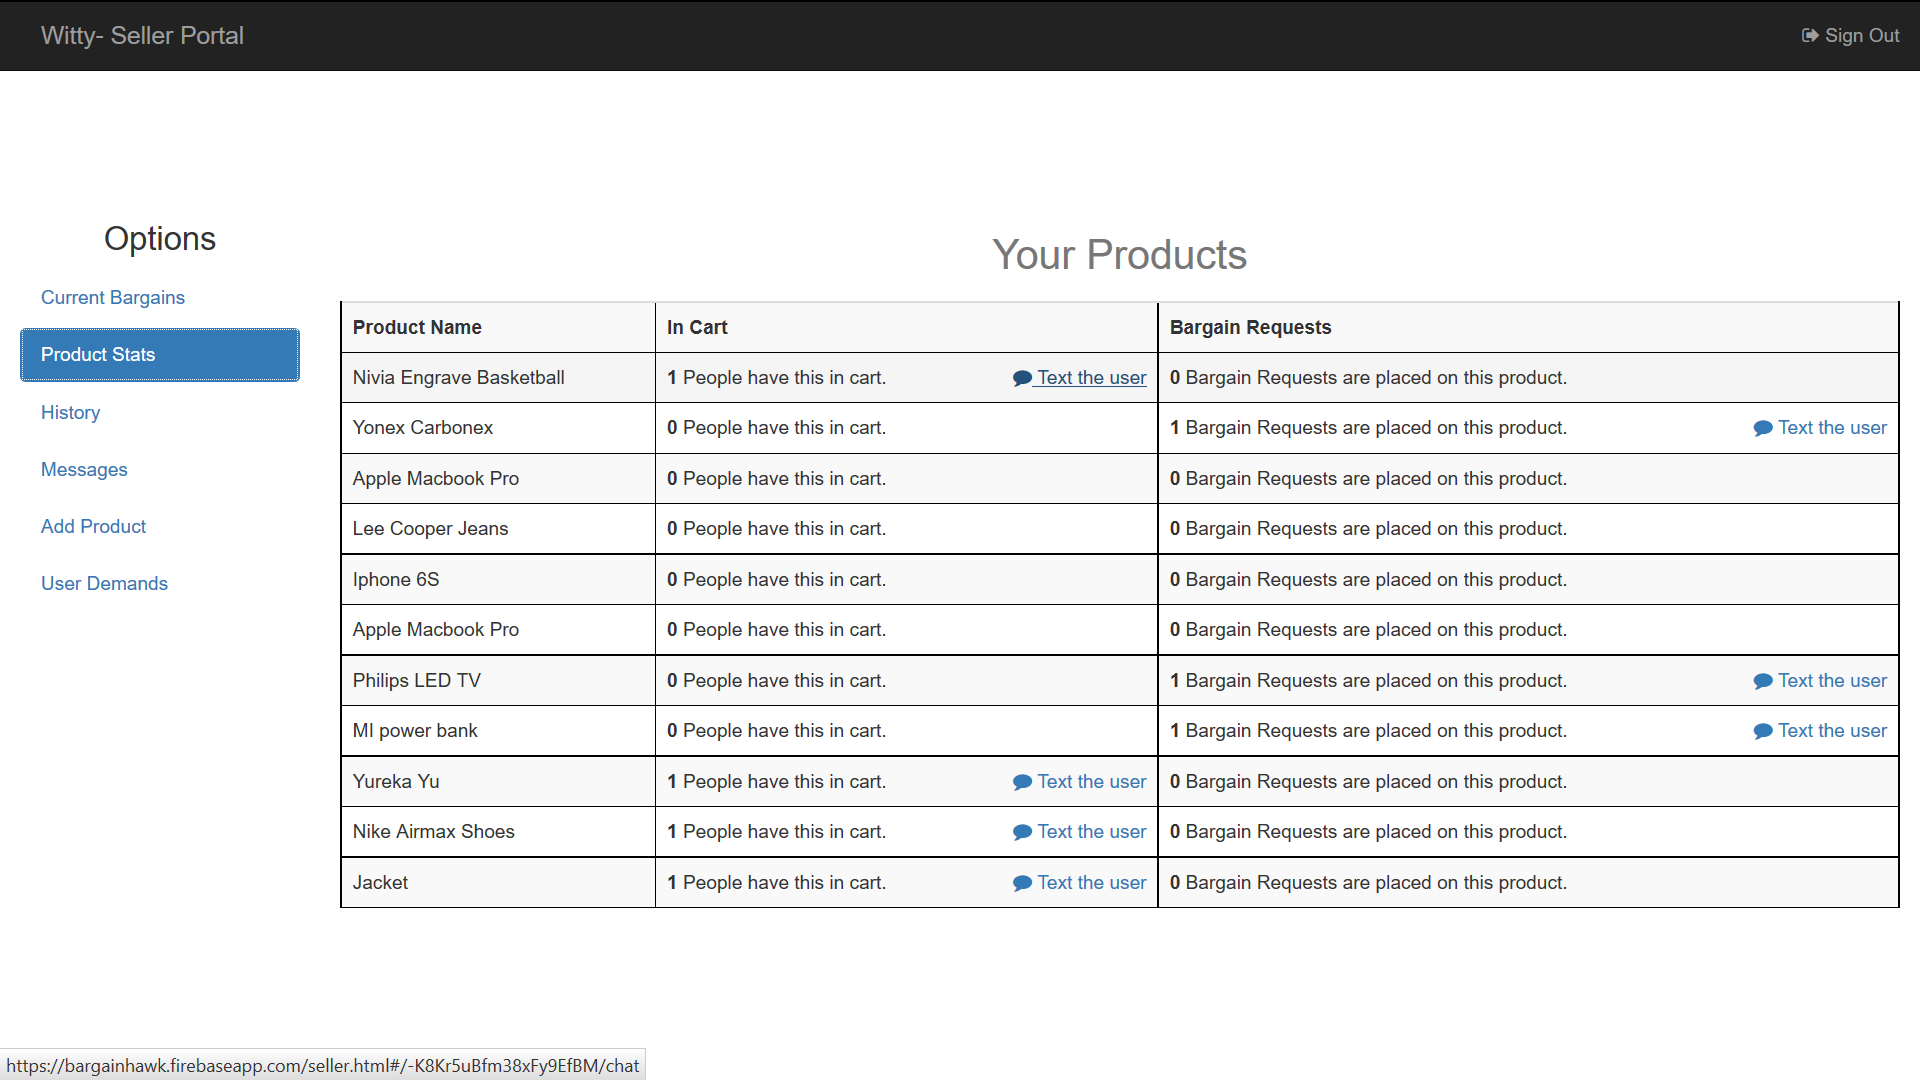Click chat bubble icon in Yonex Carbonex row
Viewport: 1920px width, 1080px height.
click(1763, 429)
